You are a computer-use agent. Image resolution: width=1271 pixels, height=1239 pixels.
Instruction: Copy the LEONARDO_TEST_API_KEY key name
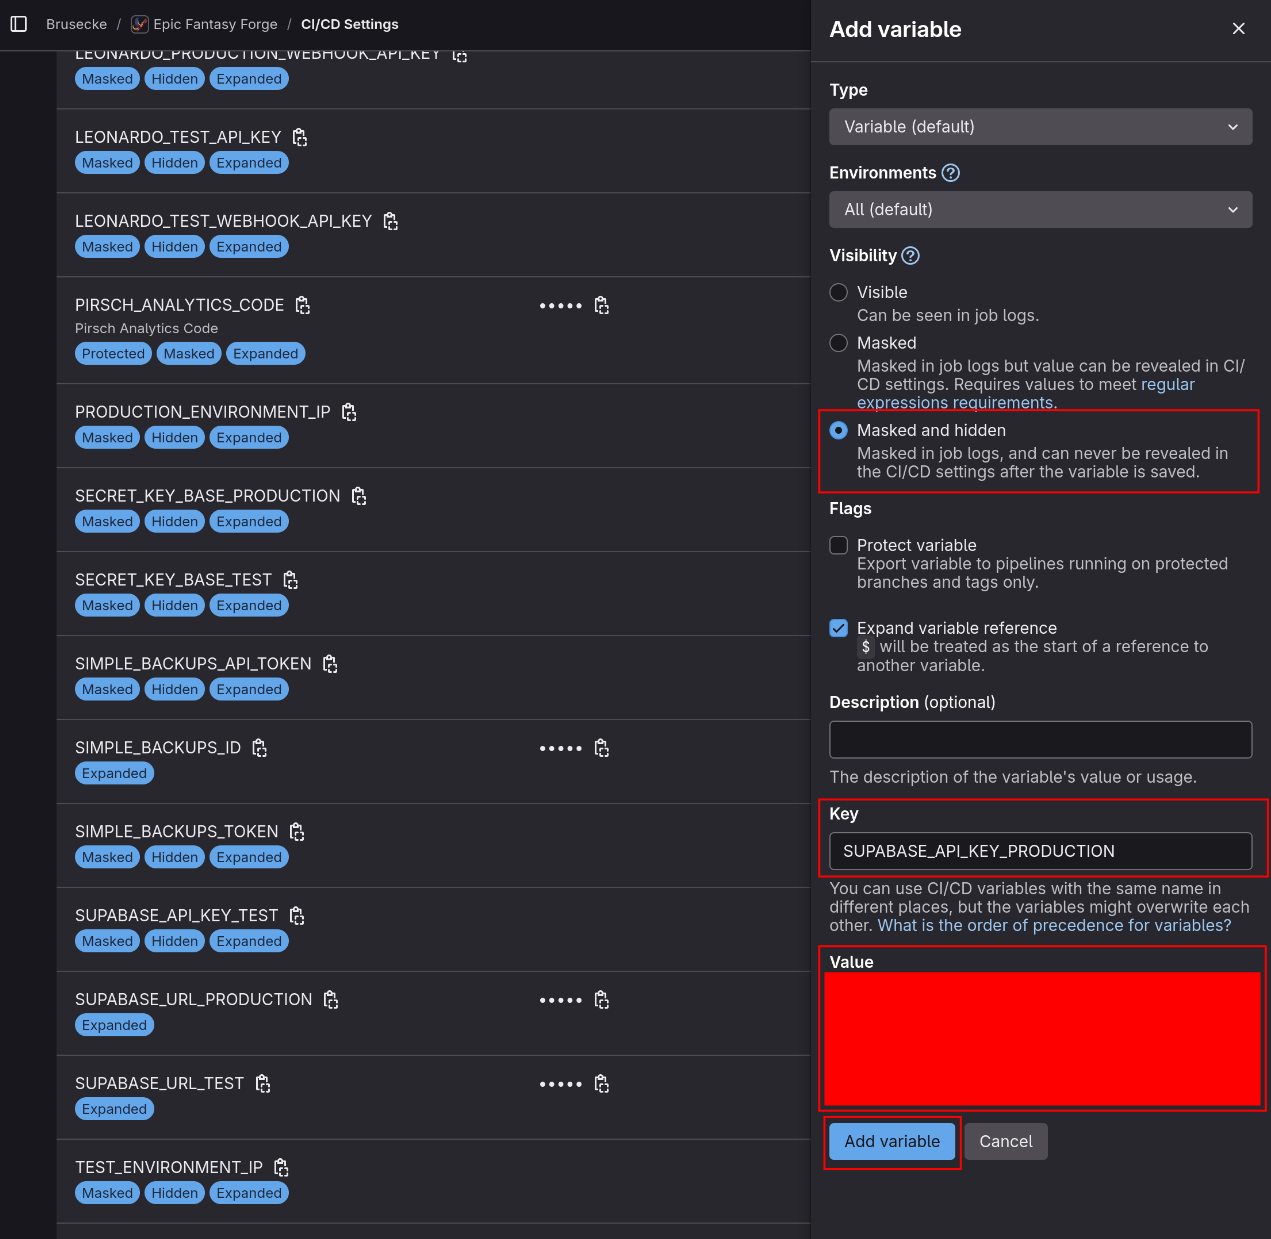click(x=300, y=137)
